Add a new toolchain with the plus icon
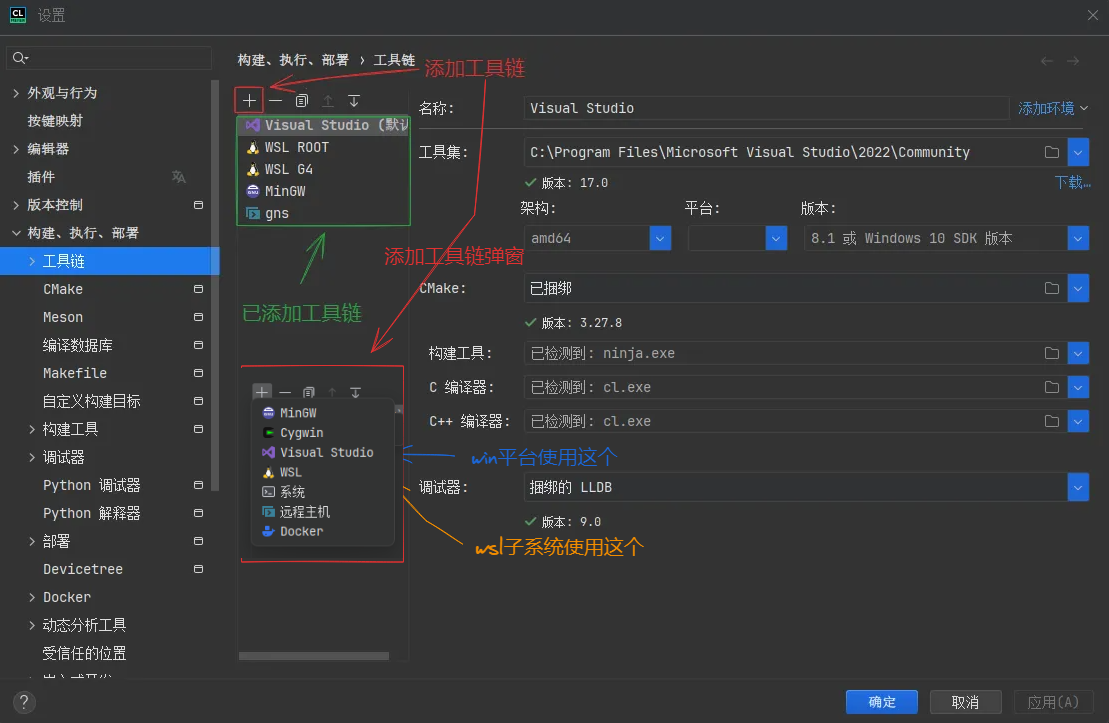Screen dimensions: 1109x723 pyautogui.click(x=248, y=99)
